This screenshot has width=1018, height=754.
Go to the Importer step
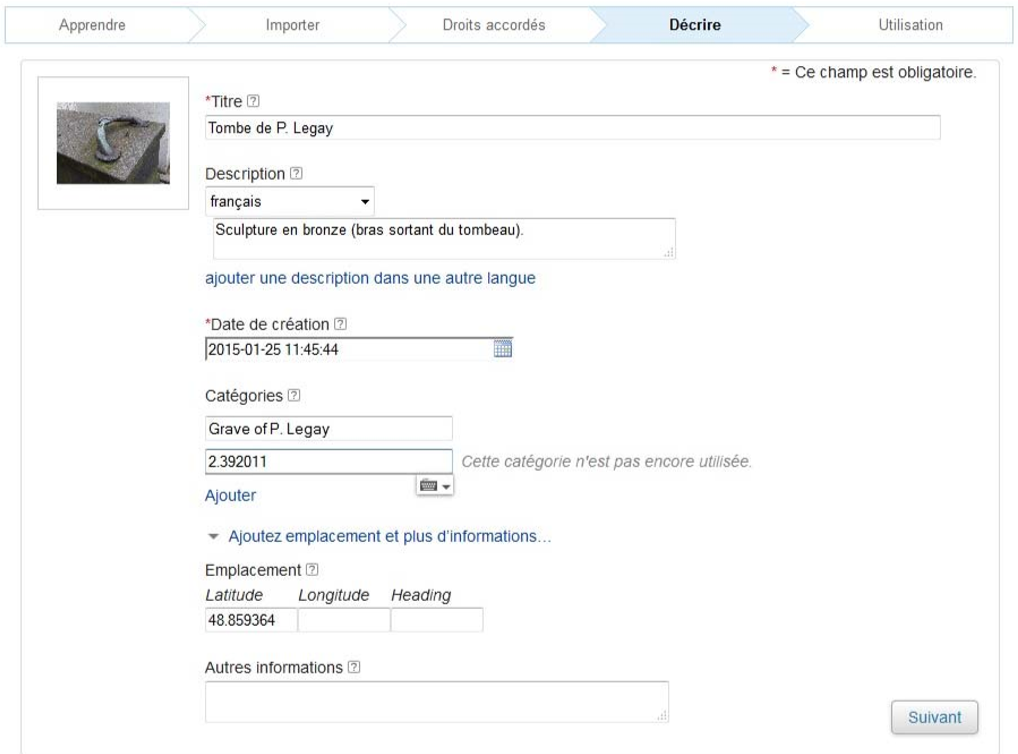(x=292, y=25)
